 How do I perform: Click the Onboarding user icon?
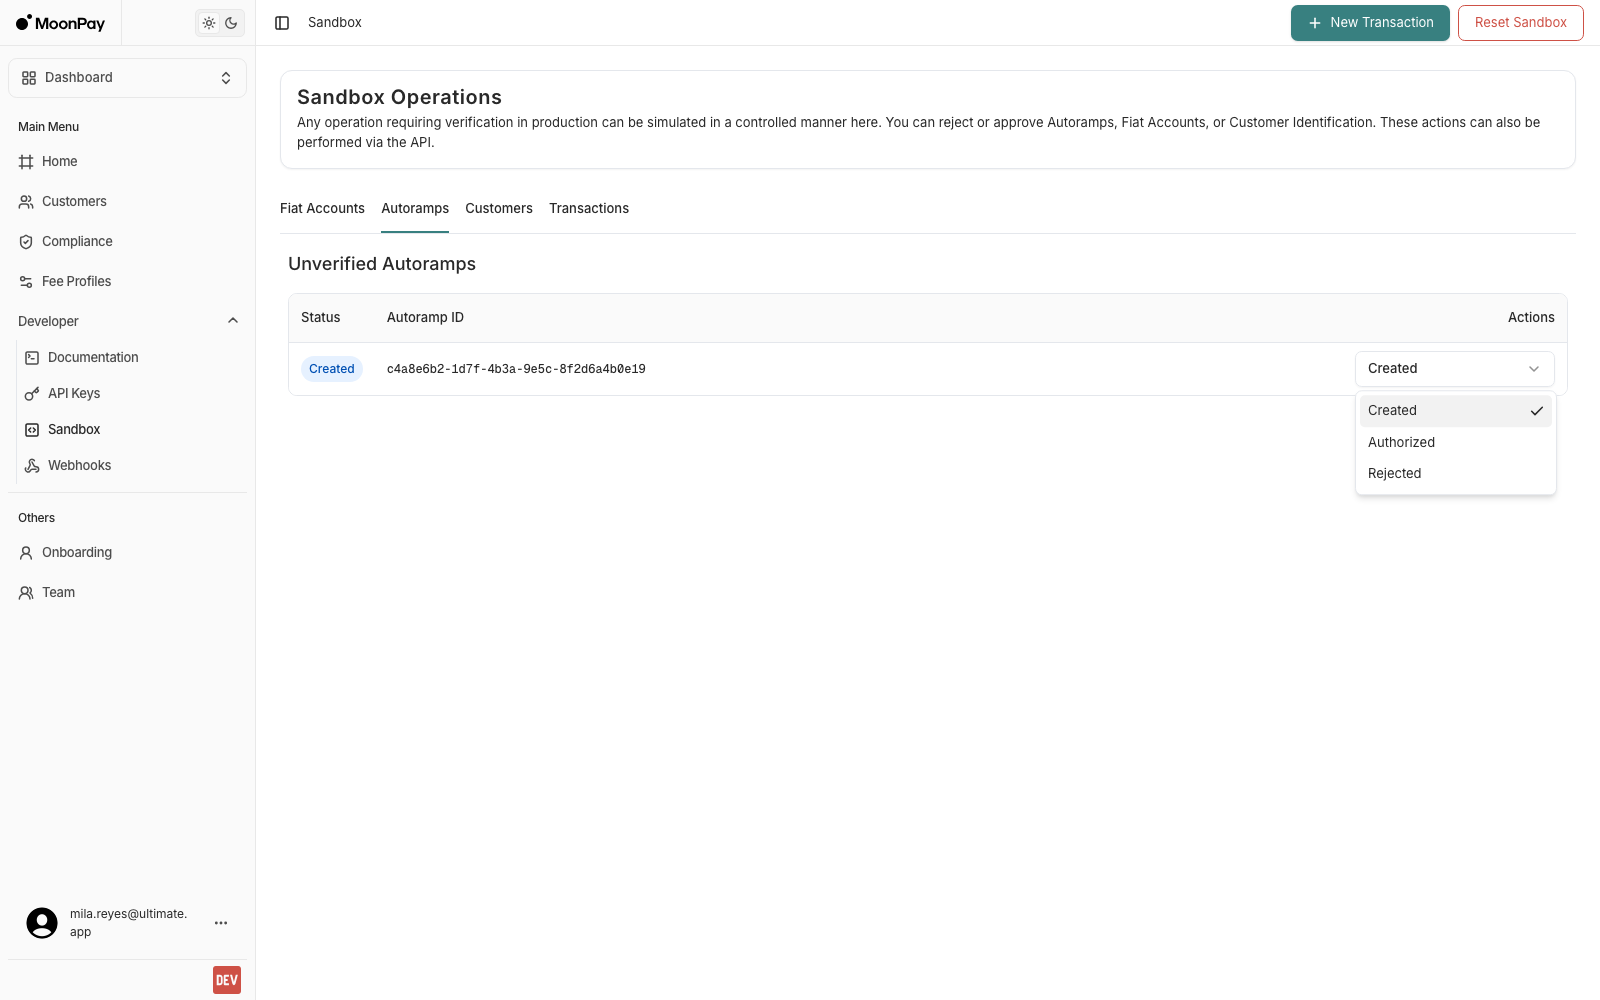26,553
